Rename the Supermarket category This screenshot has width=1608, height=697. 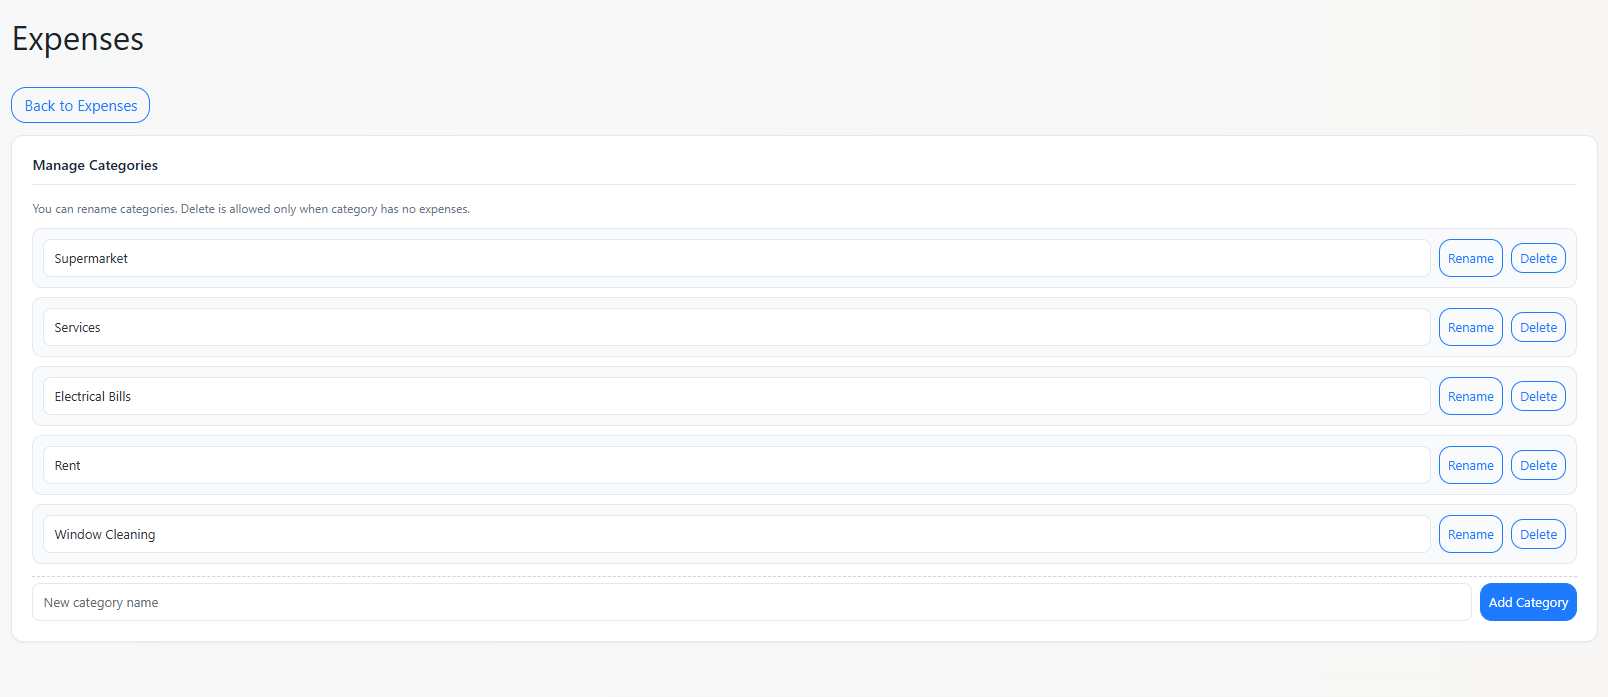tap(1470, 258)
